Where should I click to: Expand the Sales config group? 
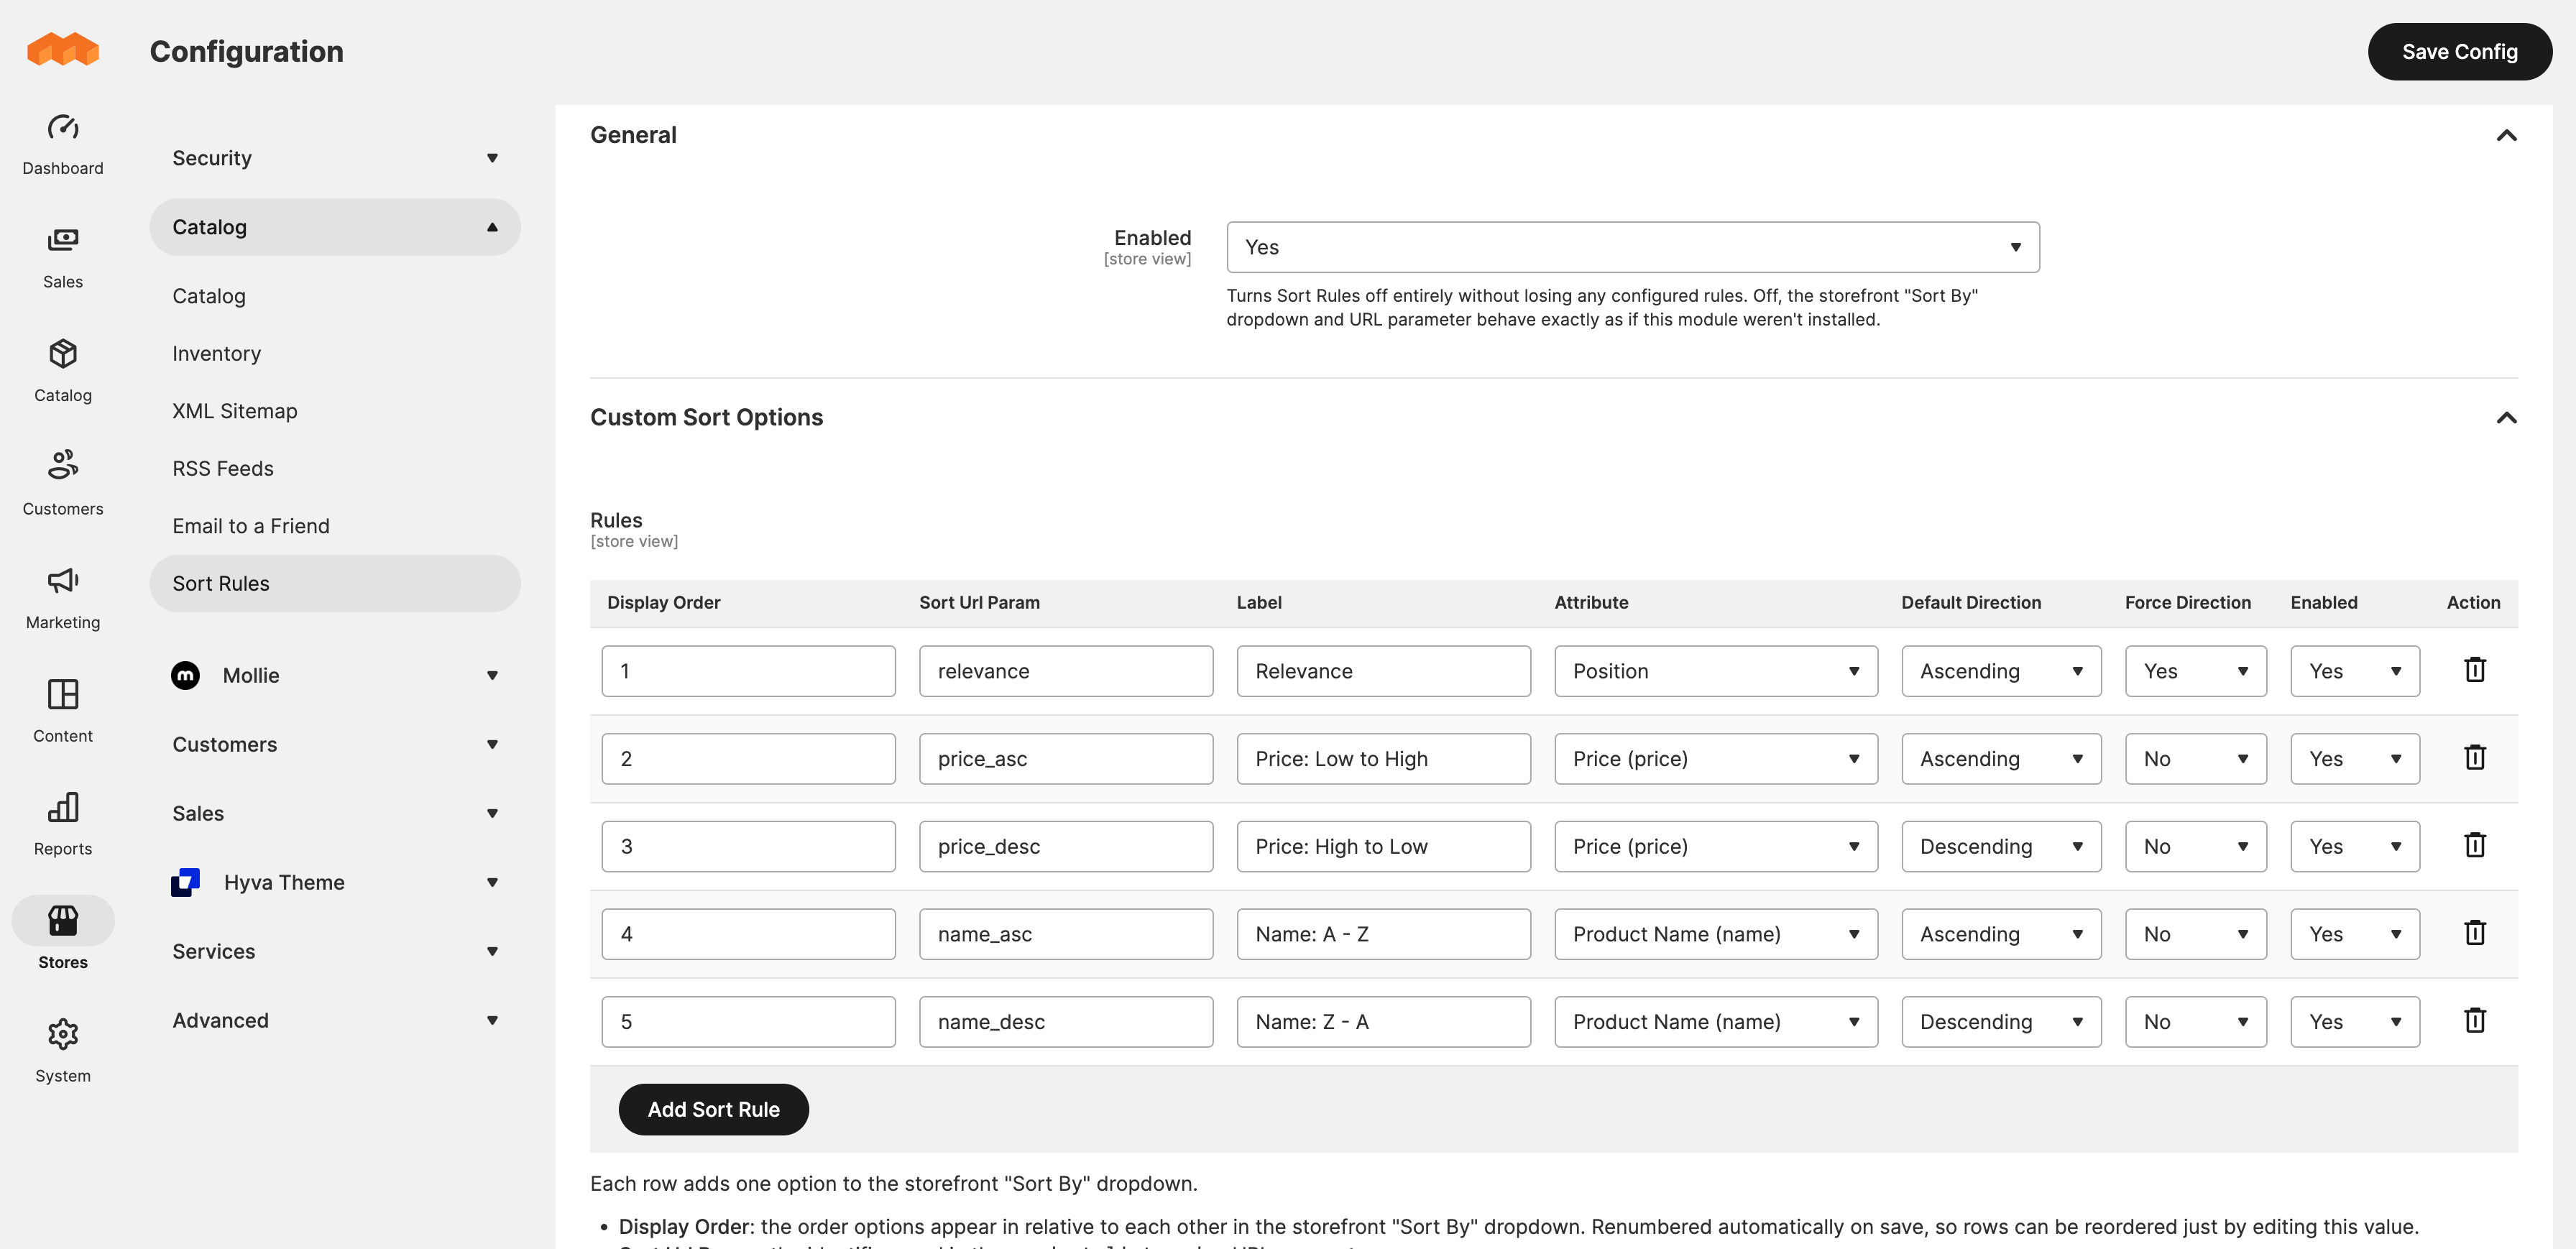335,814
